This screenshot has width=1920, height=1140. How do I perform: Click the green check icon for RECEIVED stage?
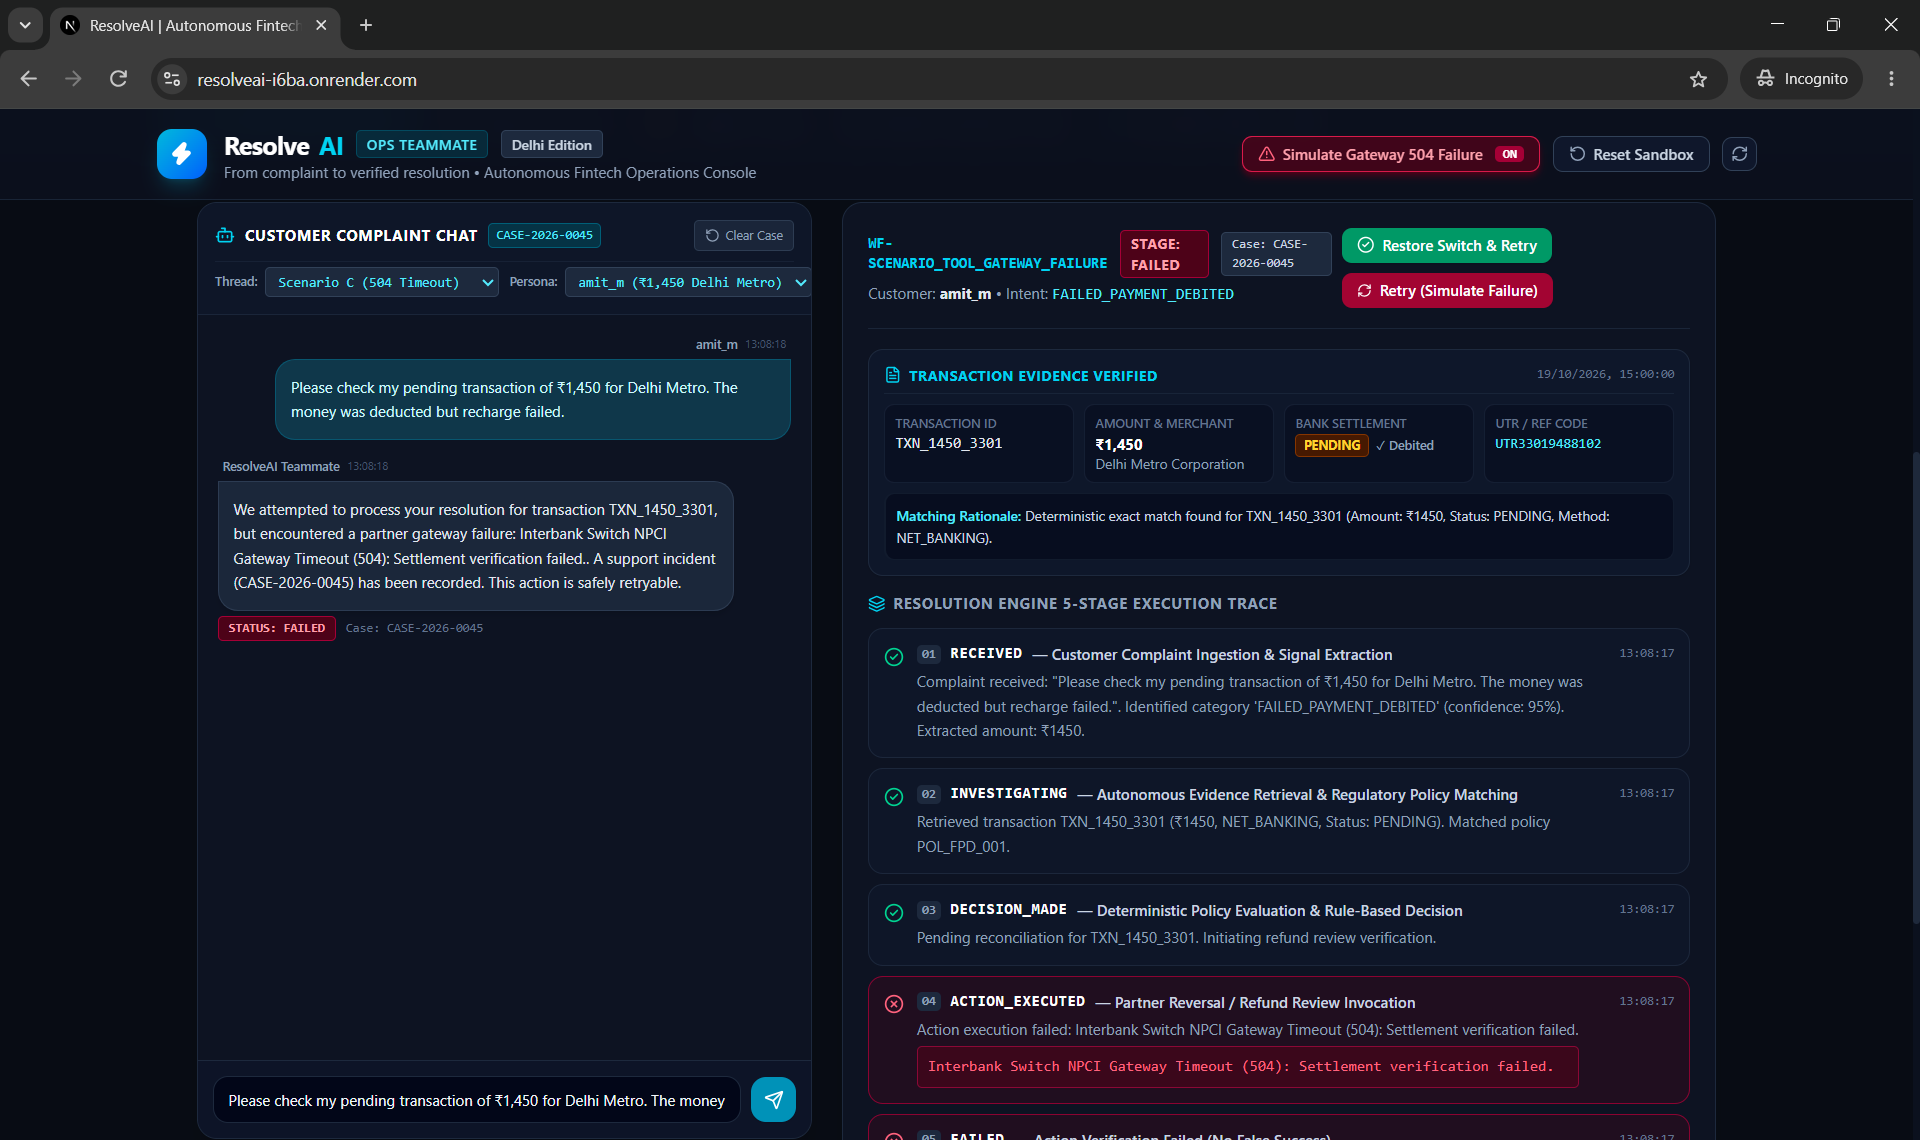[894, 656]
